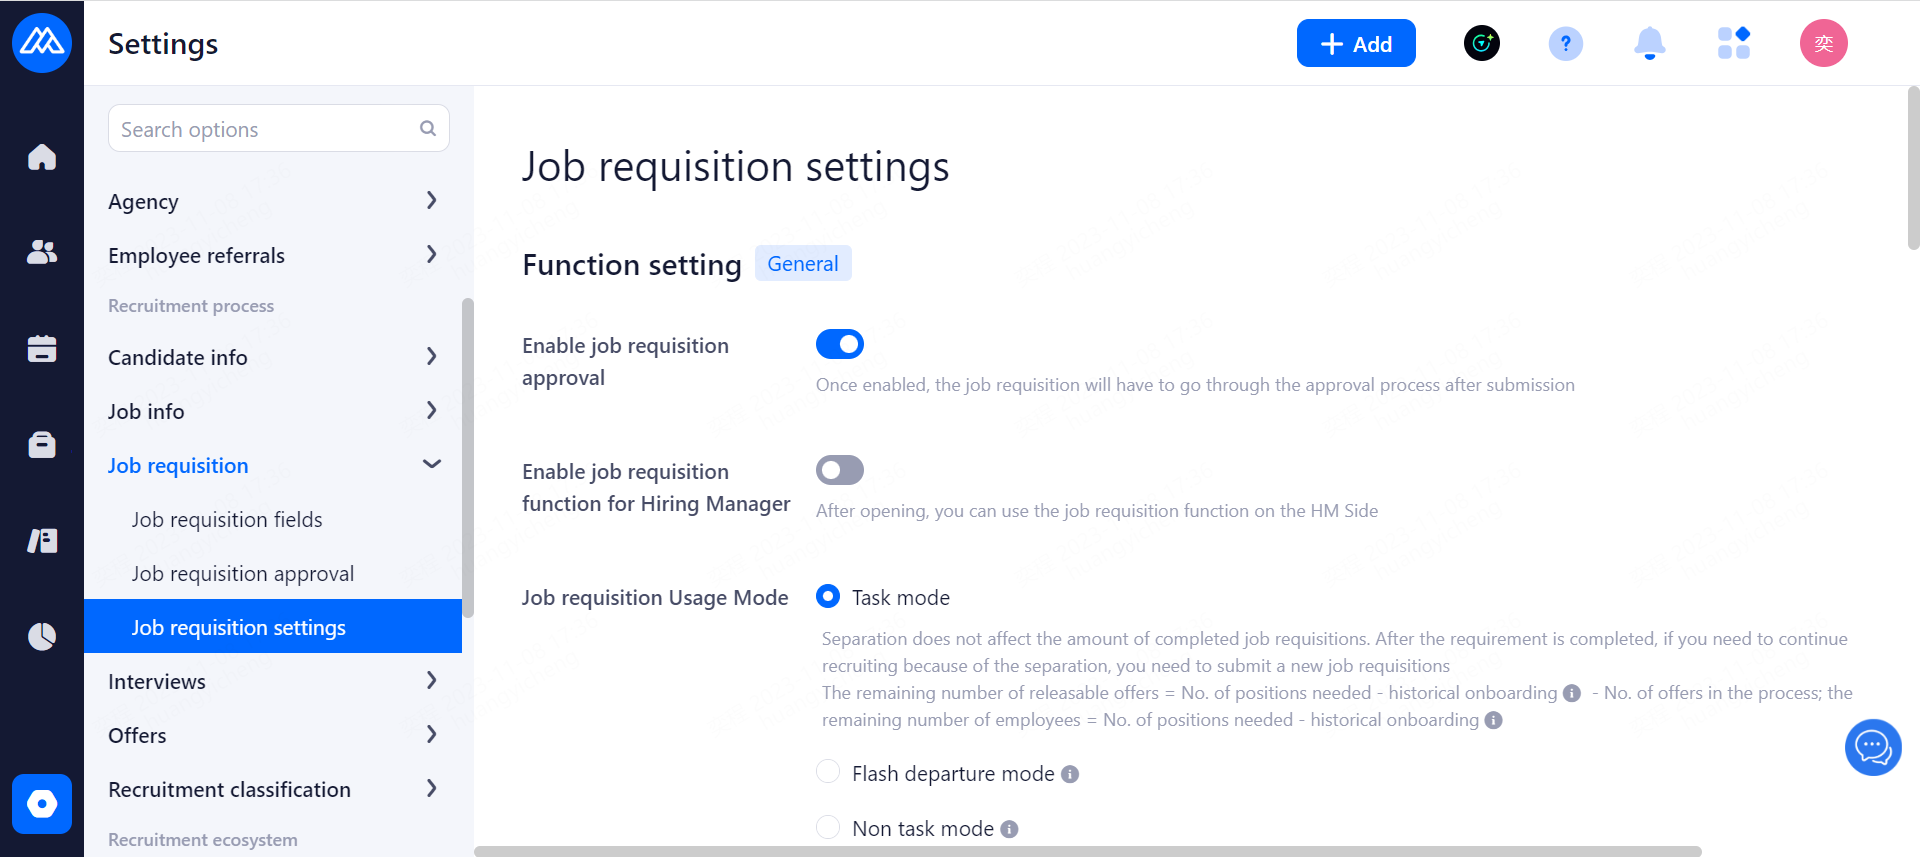Click the horizontal scrollbar at the bottom

[1087, 851]
